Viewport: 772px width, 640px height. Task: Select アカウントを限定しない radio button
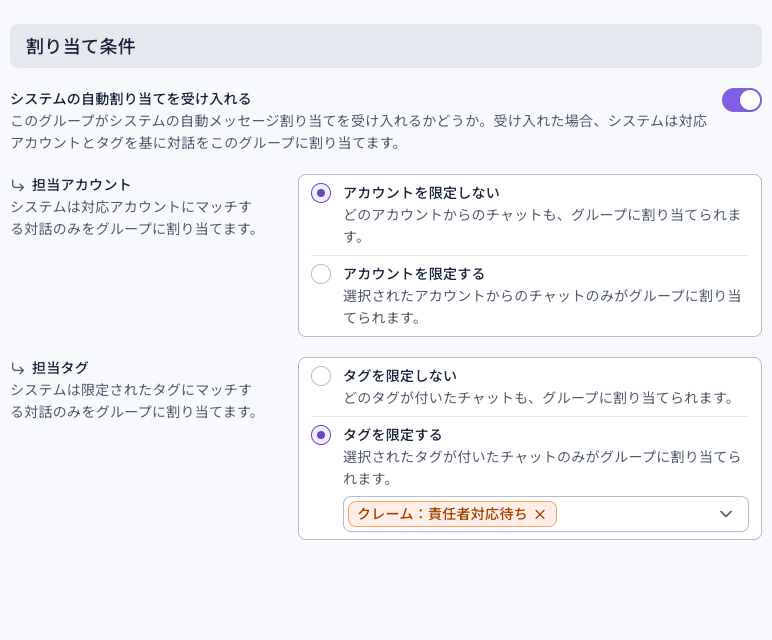click(x=321, y=193)
